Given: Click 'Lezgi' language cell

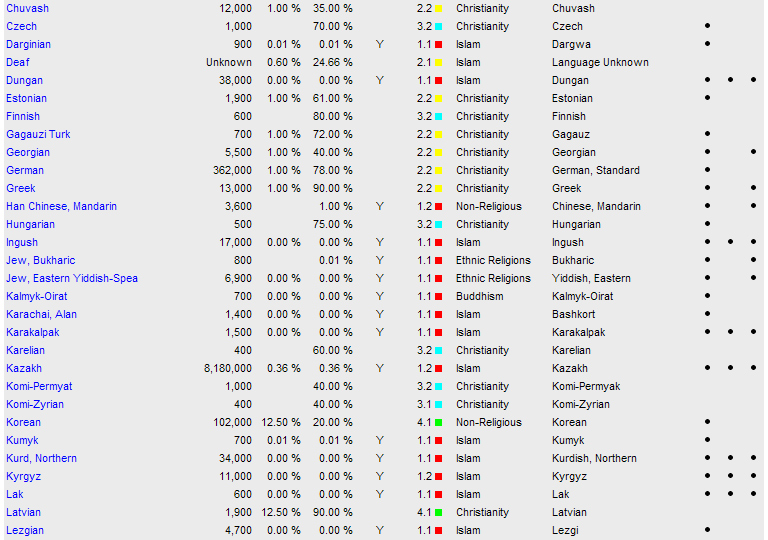Looking at the screenshot, I should point(565,531).
